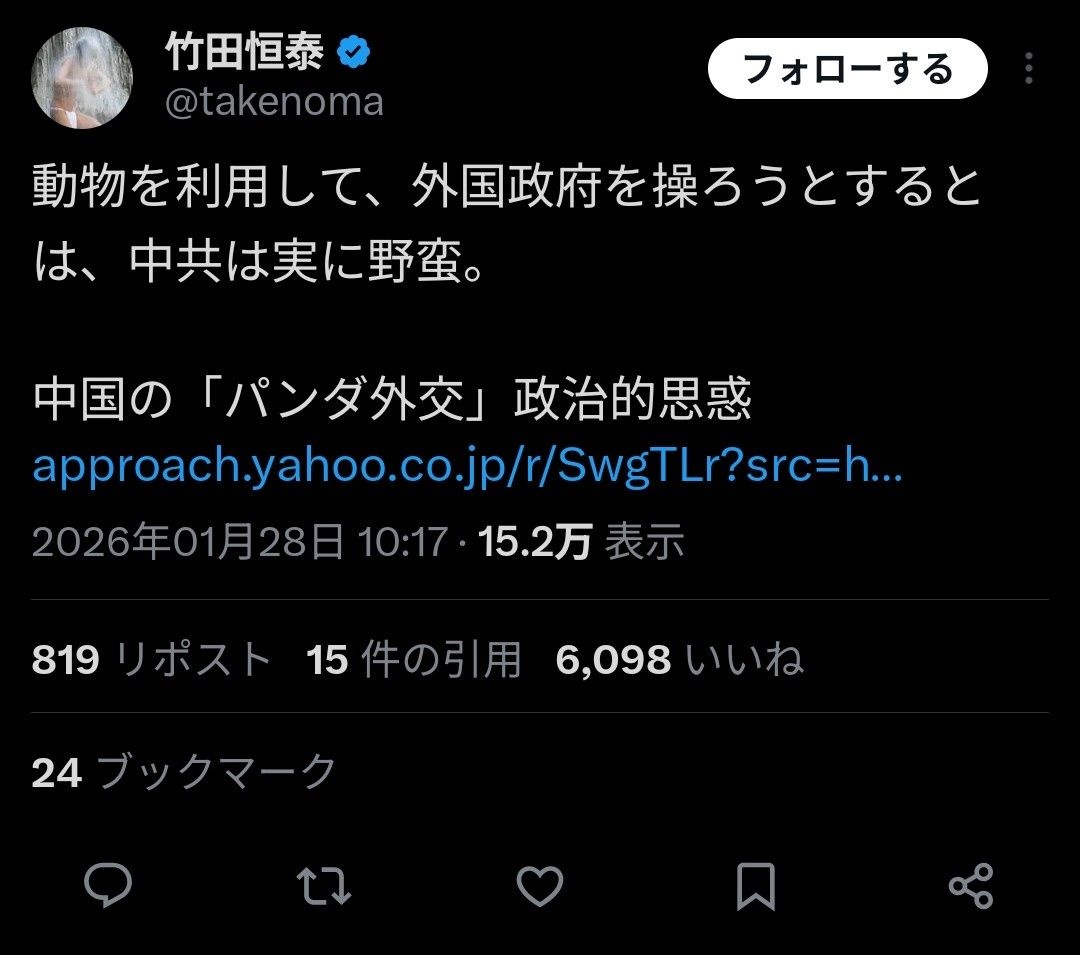1080x955 pixels.
Task: Open the 24 ブックマーク count
Action: click(x=184, y=772)
